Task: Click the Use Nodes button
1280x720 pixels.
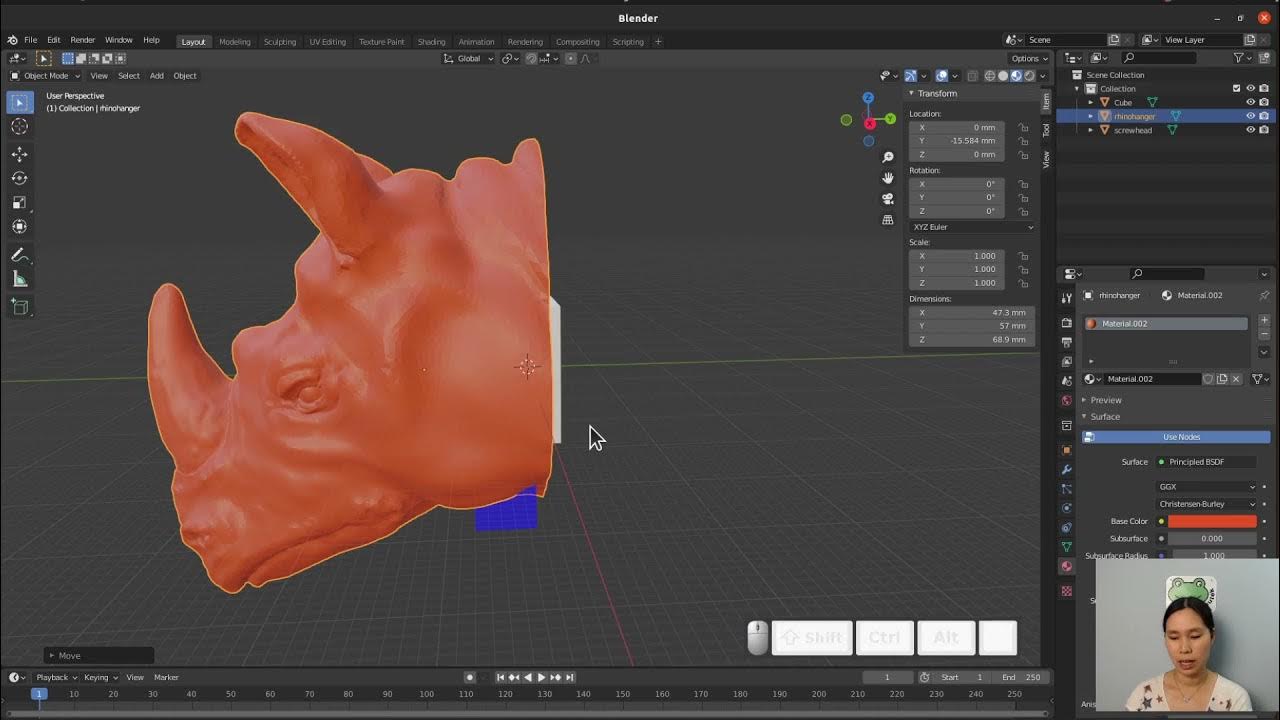Action: click(1177, 437)
